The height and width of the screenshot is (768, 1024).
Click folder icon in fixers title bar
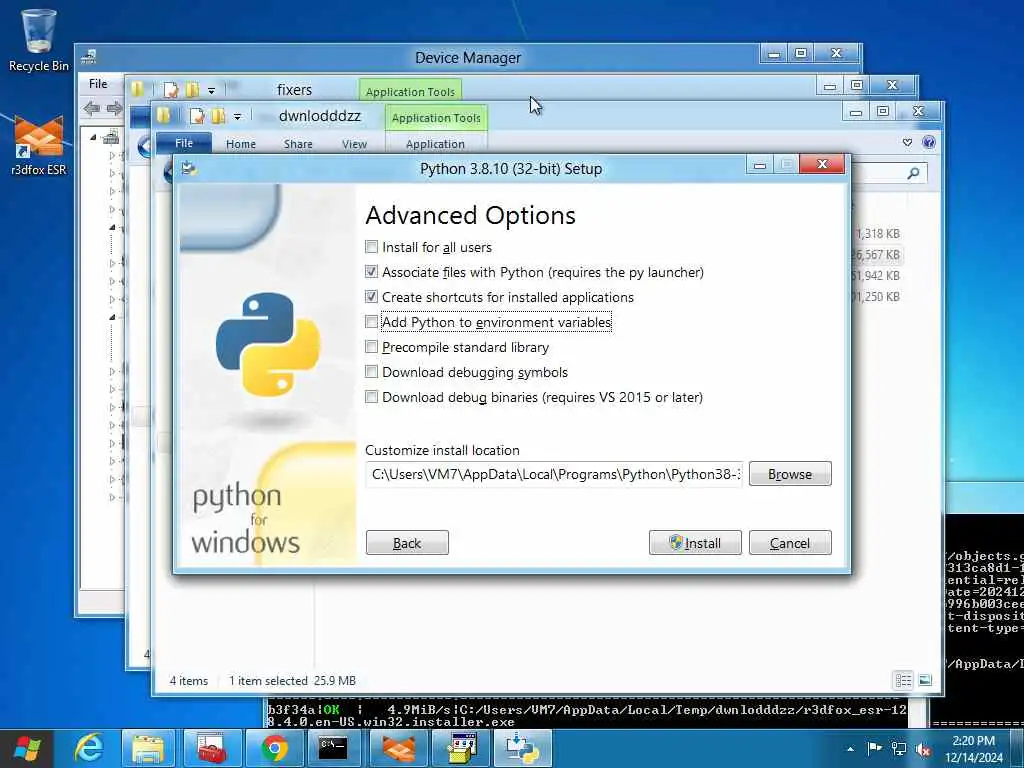[x=136, y=89]
